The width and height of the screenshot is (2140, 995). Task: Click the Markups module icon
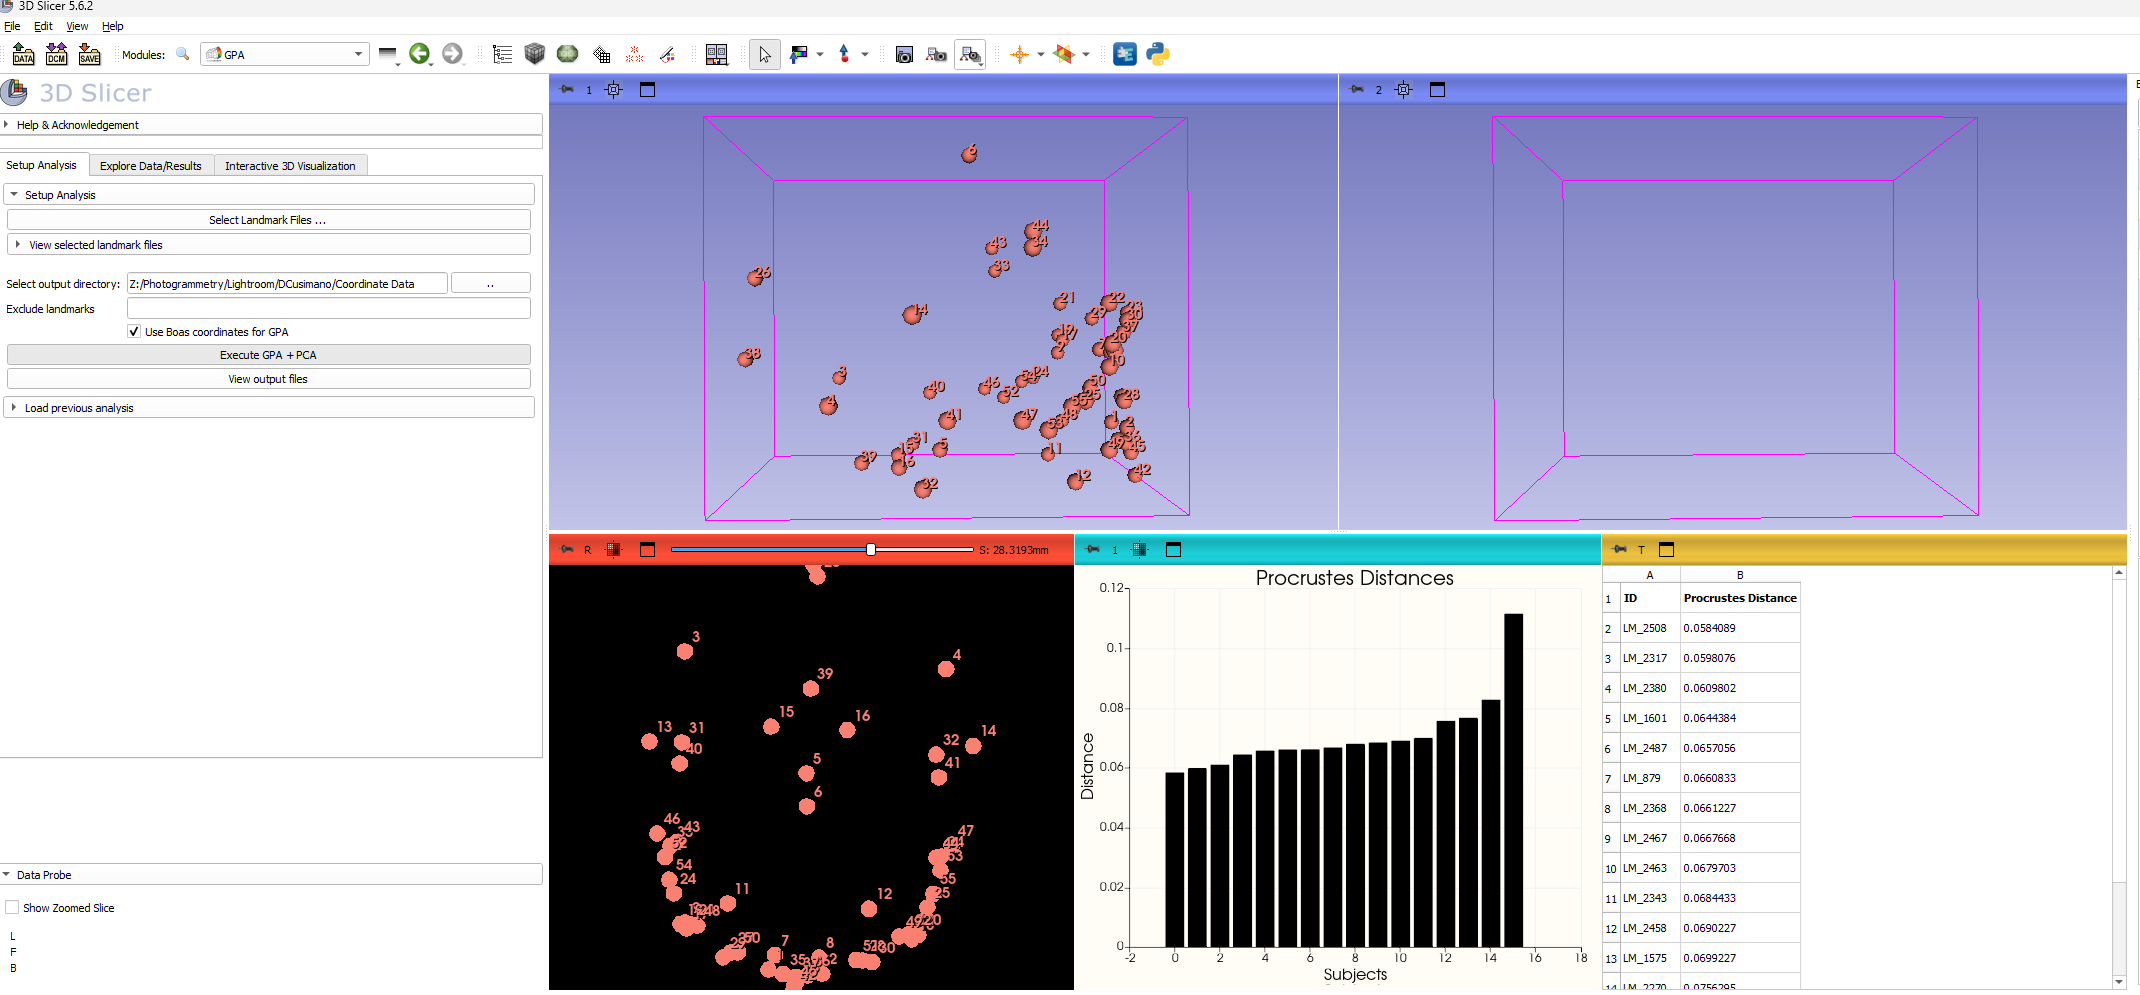(x=634, y=54)
